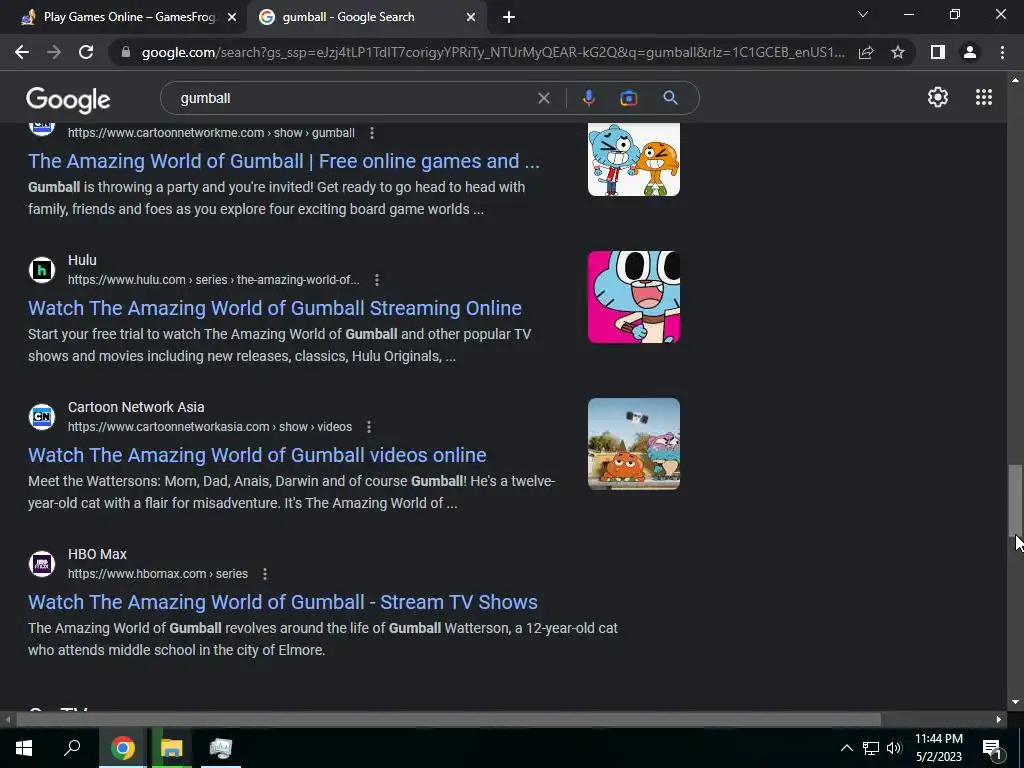Close the GamesFrog tab
The height and width of the screenshot is (768, 1024).
232,18
